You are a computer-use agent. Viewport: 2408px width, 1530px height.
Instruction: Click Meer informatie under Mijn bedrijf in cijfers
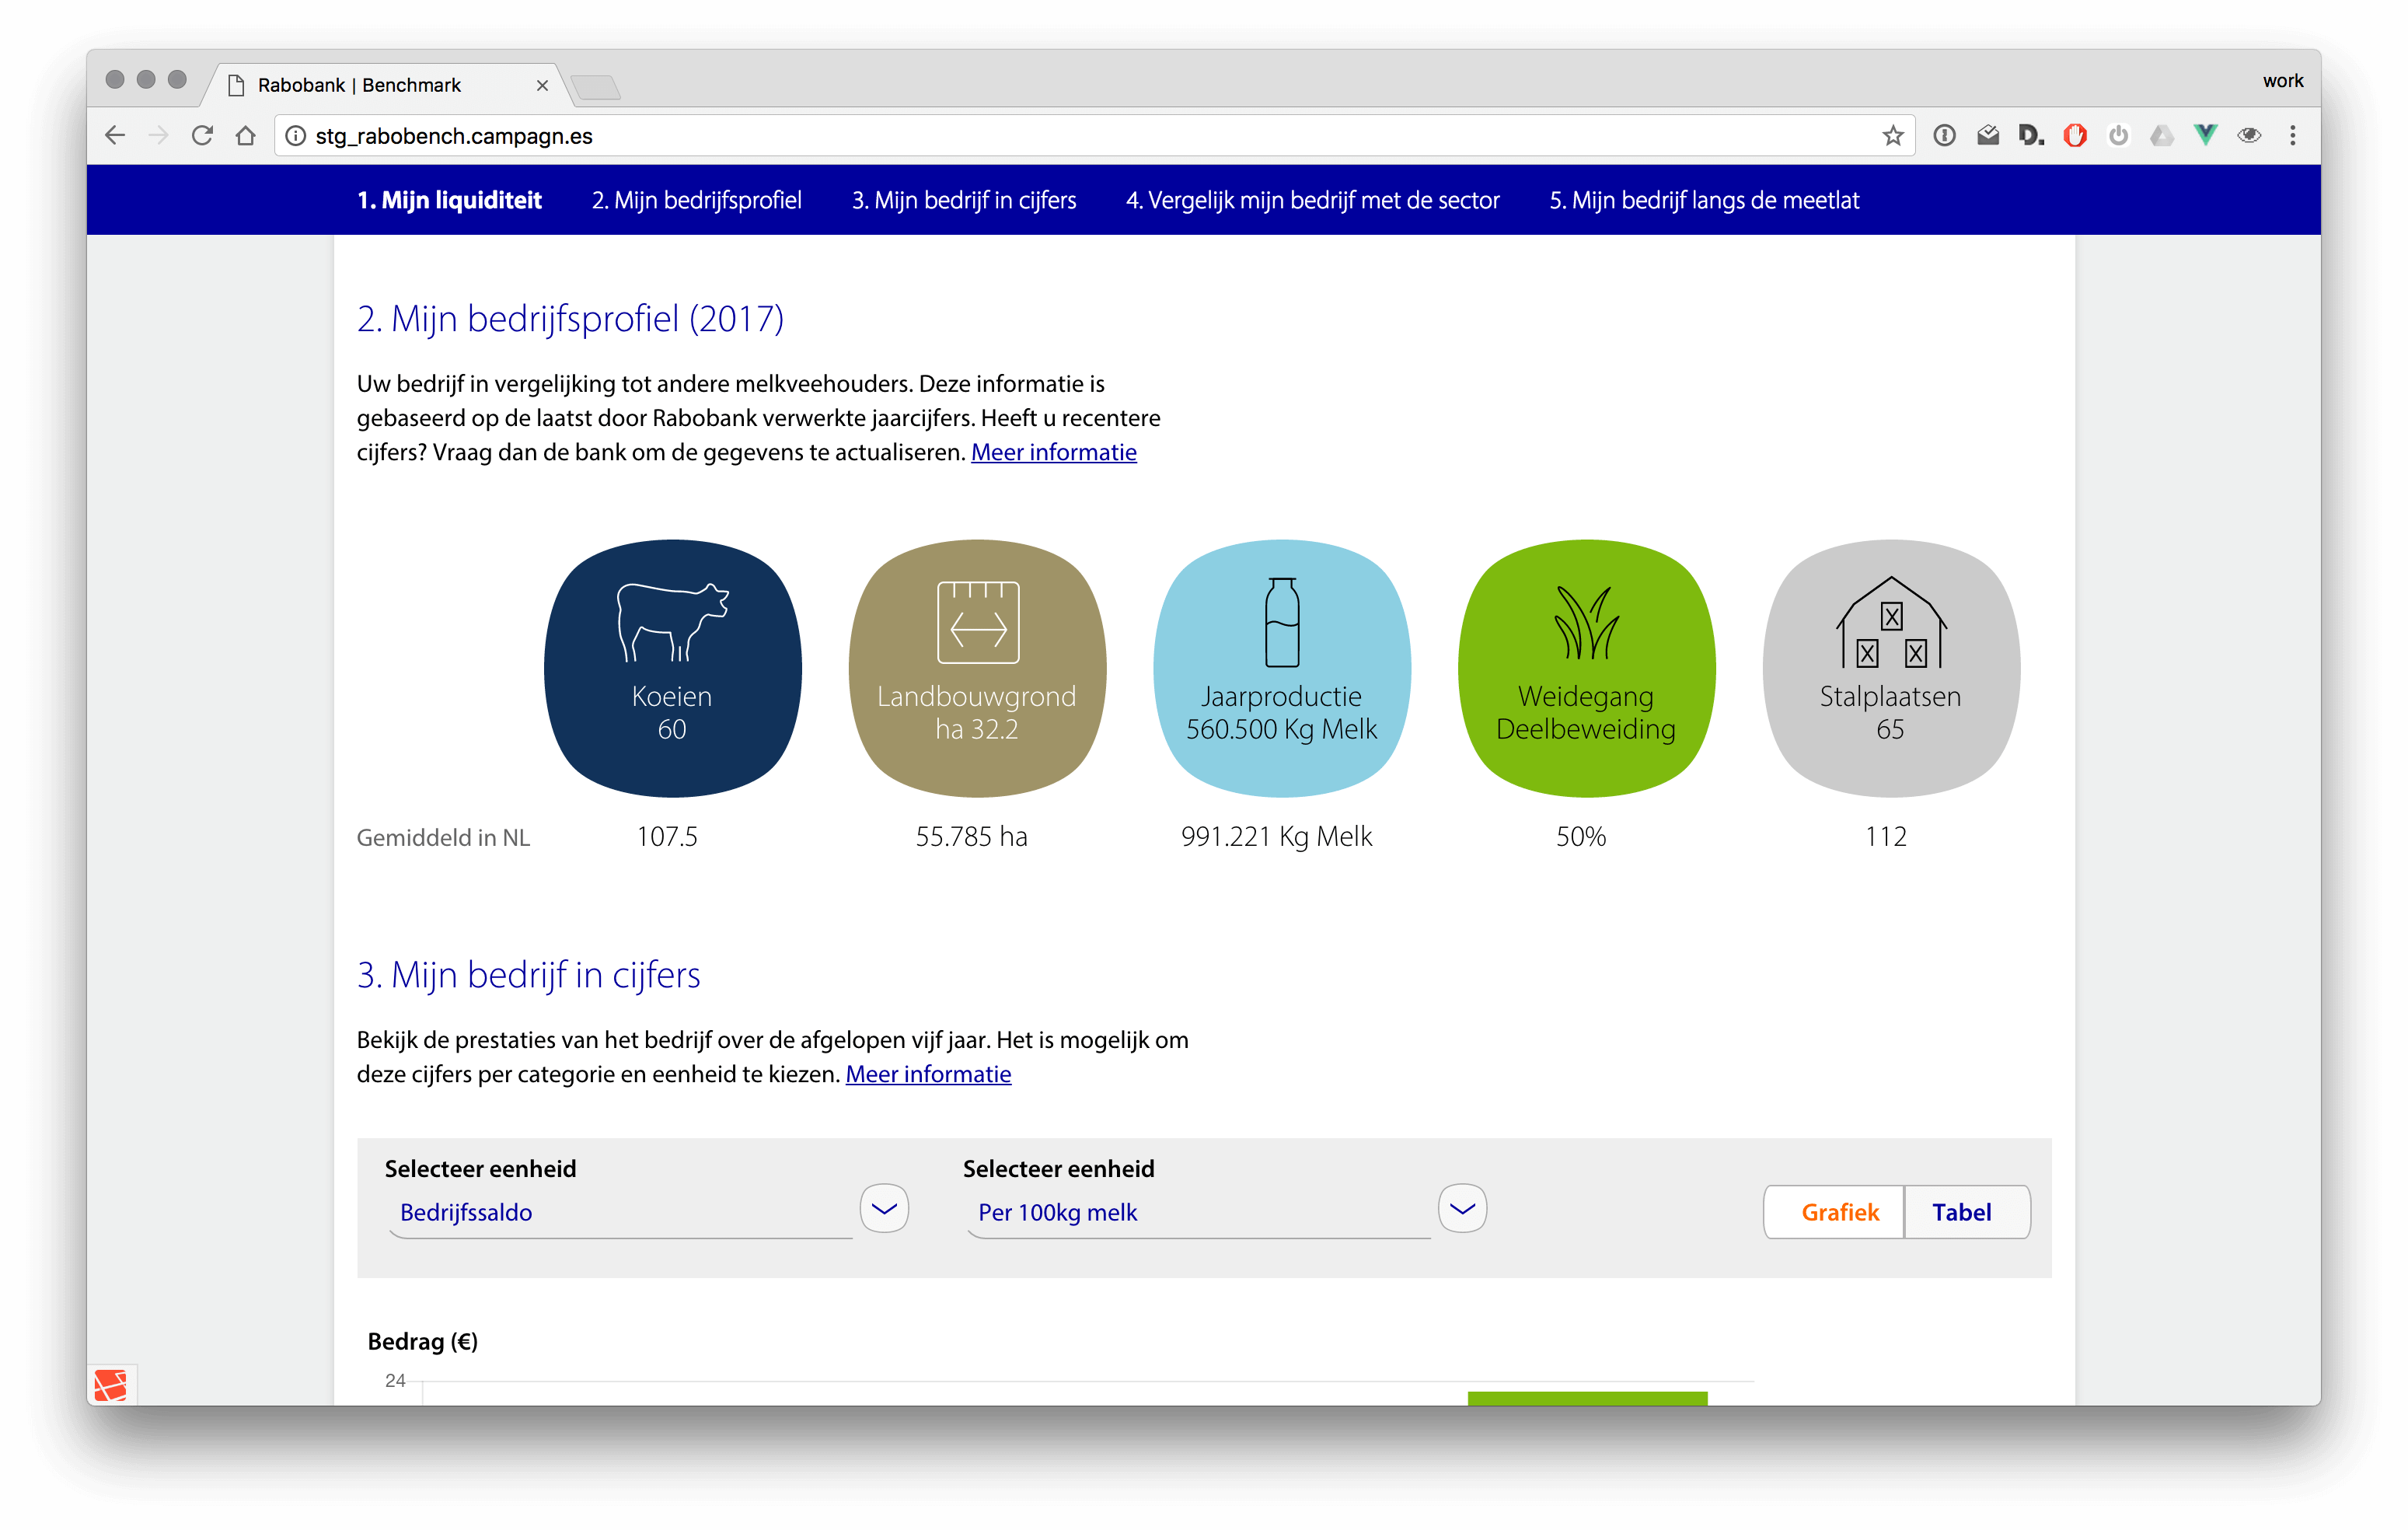click(928, 1074)
